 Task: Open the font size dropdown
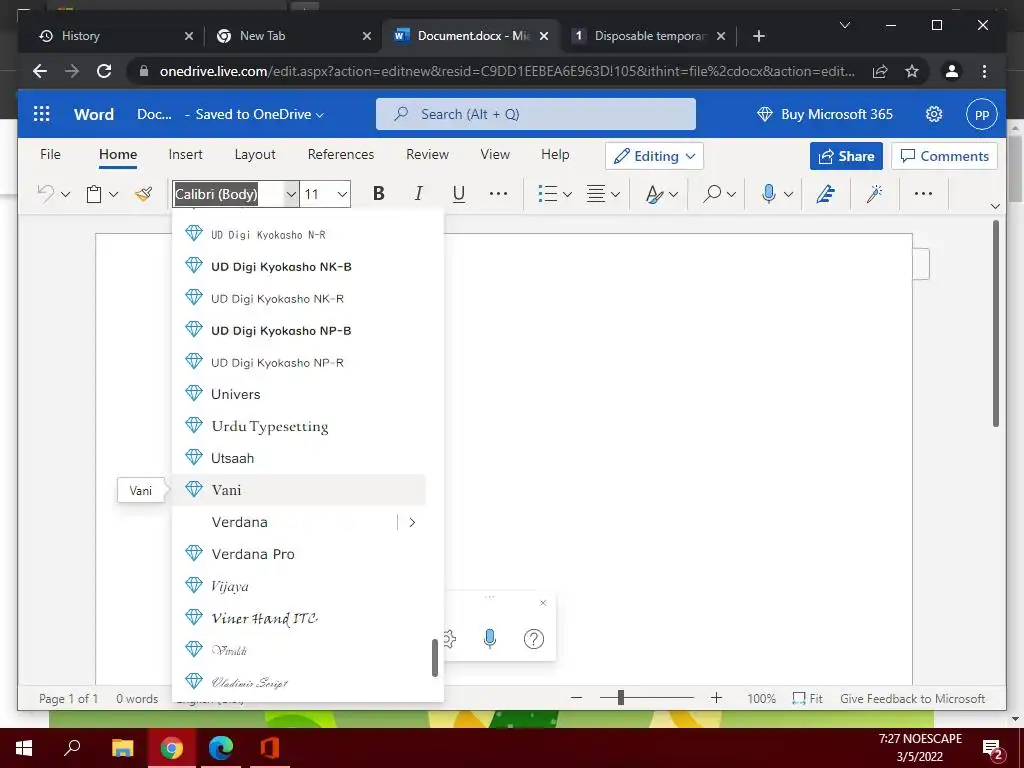point(342,194)
